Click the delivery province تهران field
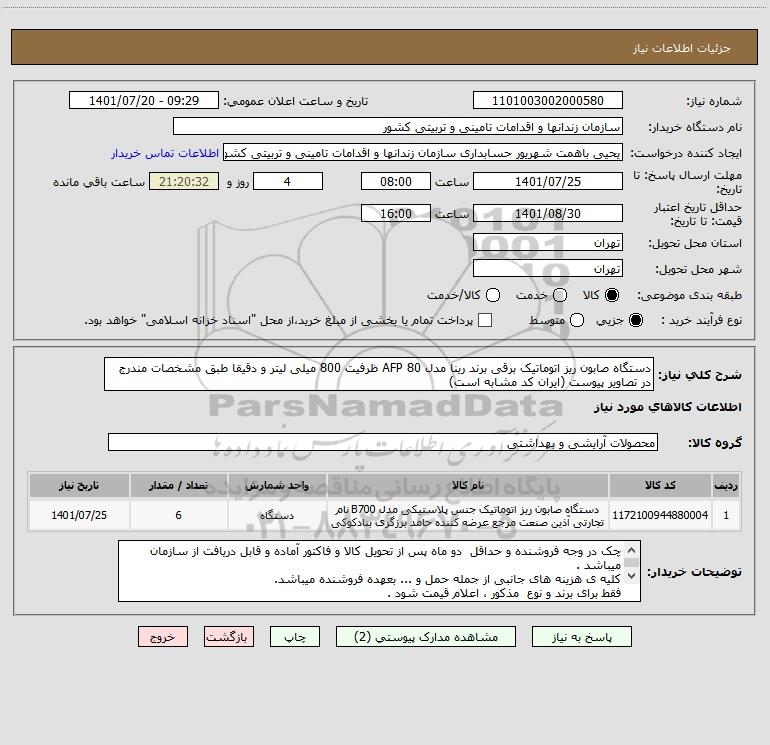This screenshot has width=770, height=745. [x=548, y=243]
